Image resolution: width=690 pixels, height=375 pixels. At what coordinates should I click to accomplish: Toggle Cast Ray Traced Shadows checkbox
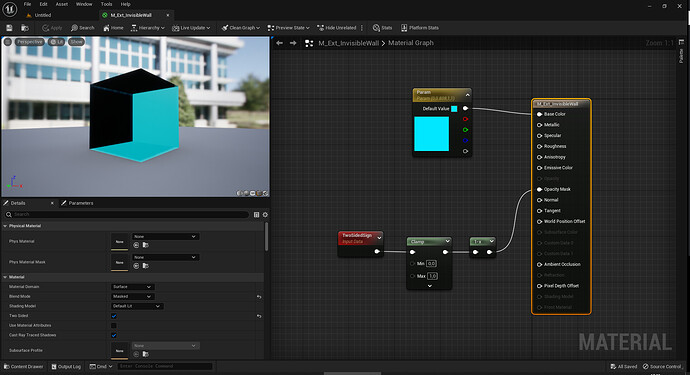point(114,335)
